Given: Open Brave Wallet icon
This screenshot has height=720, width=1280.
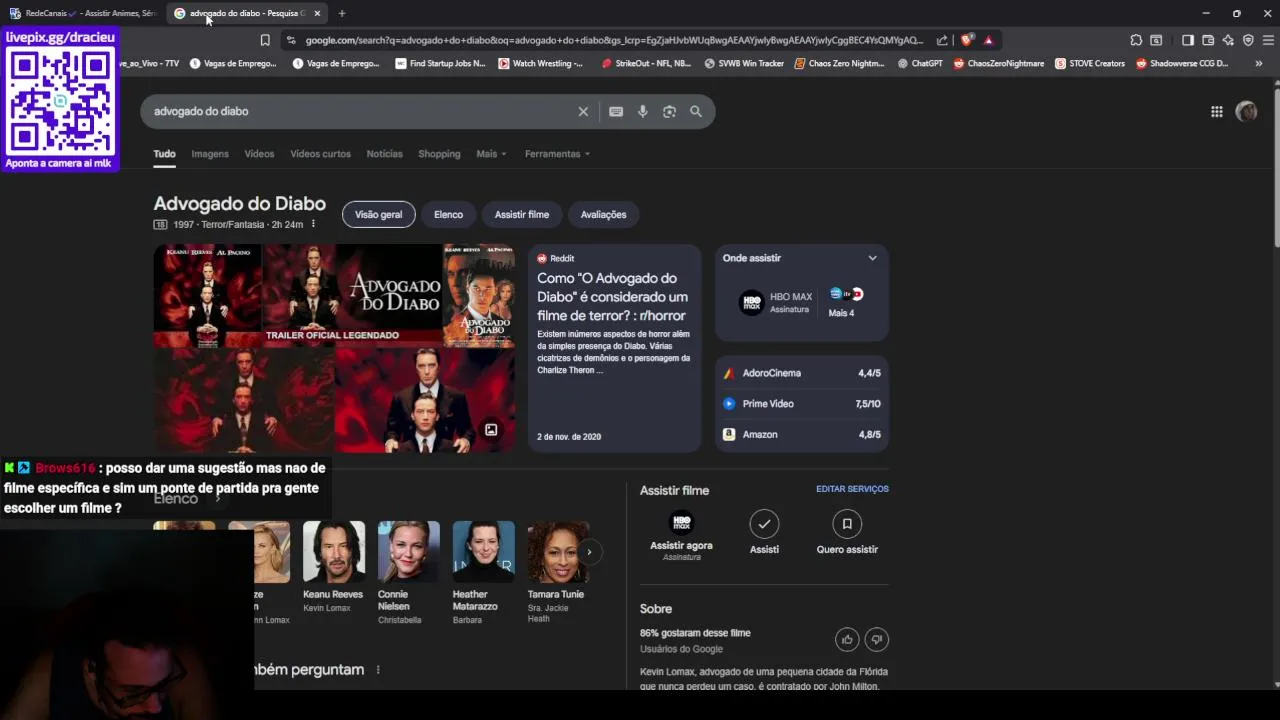Looking at the screenshot, I should click(1208, 40).
